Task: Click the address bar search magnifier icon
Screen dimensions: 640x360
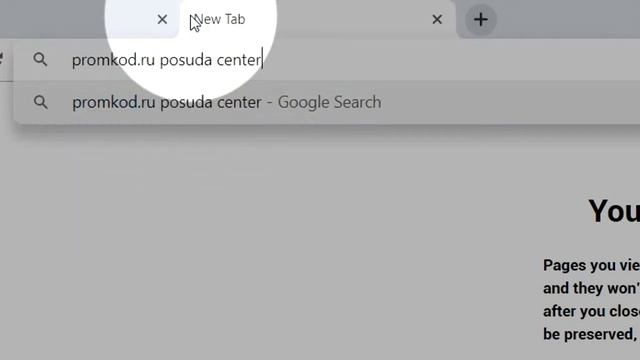Action: pyautogui.click(x=40, y=60)
